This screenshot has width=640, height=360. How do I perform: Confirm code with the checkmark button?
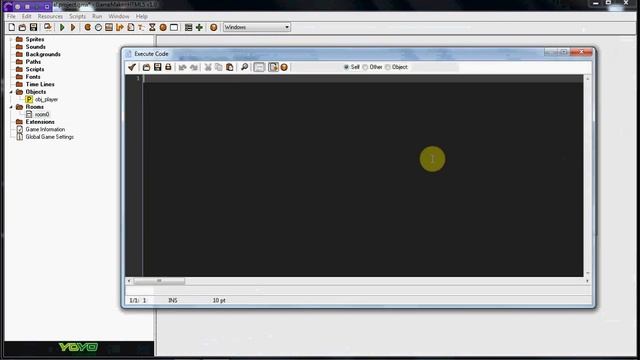coord(132,67)
